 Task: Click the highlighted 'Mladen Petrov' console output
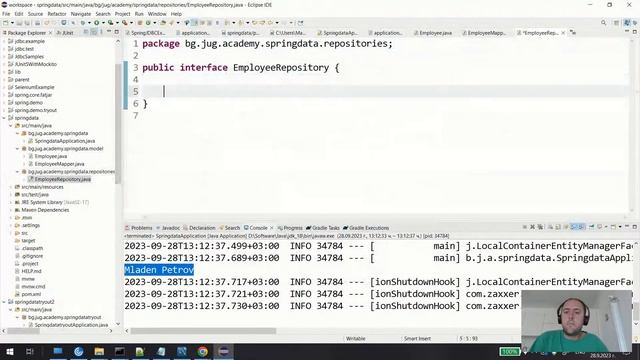point(159,270)
